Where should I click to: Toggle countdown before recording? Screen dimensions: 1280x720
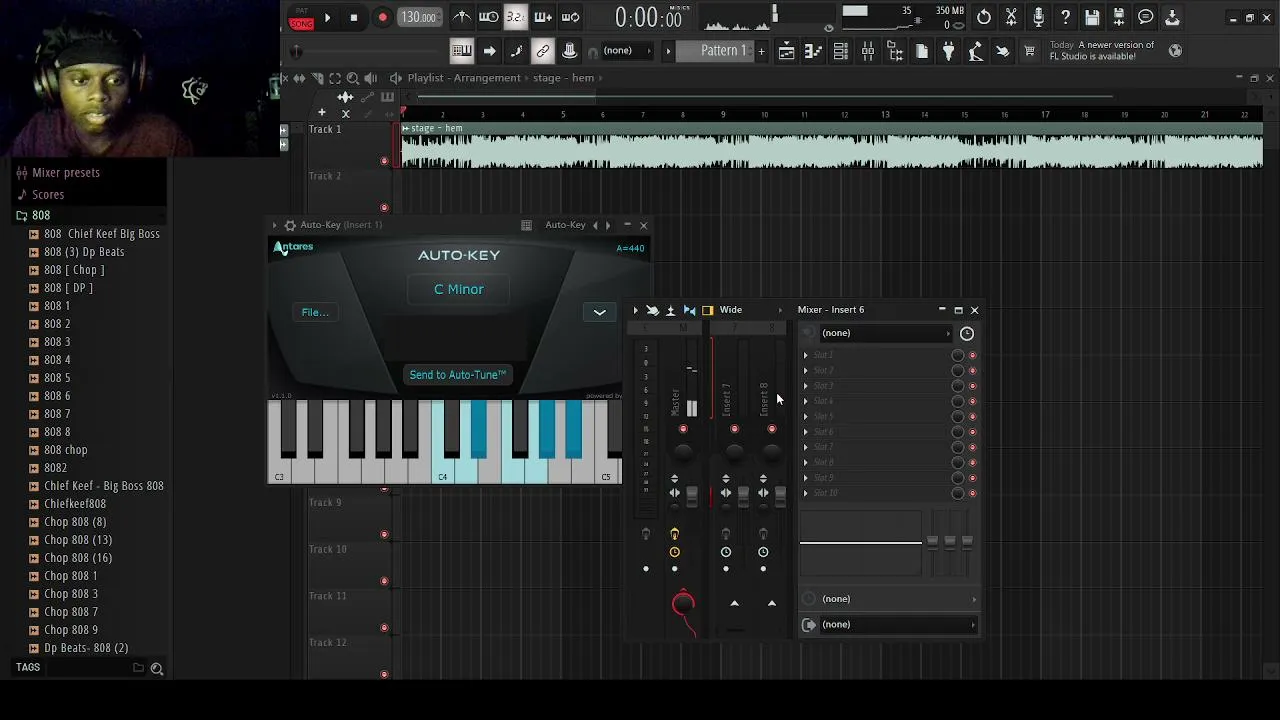516,17
